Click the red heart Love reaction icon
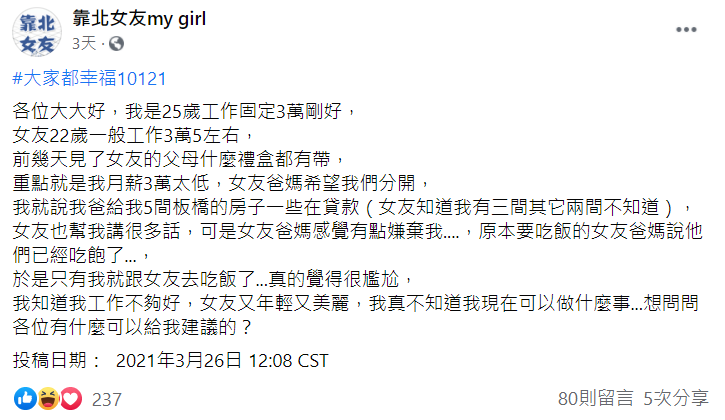The height and width of the screenshot is (420, 725). pos(71,399)
